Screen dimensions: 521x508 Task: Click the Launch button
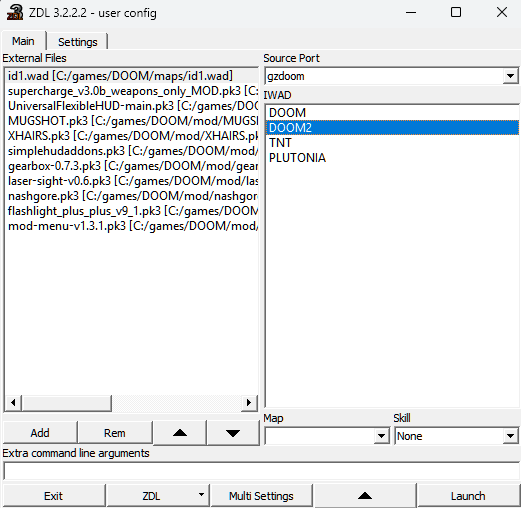tap(468, 496)
